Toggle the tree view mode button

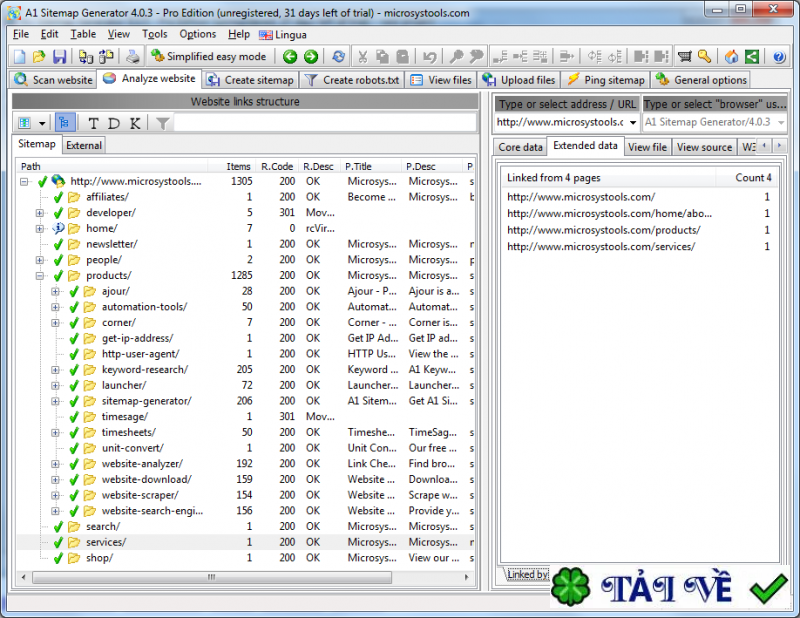pos(64,123)
